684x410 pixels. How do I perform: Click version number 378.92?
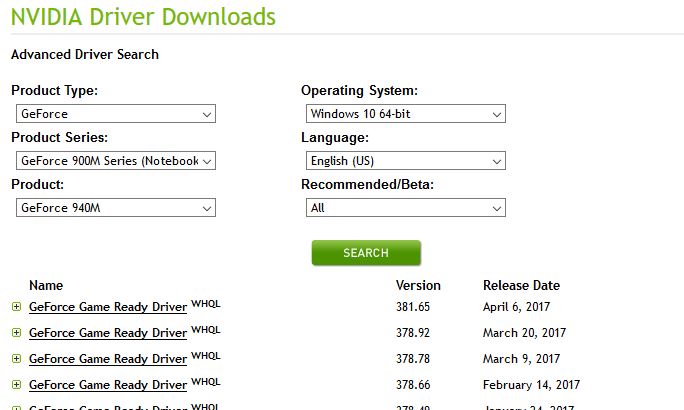[413, 333]
